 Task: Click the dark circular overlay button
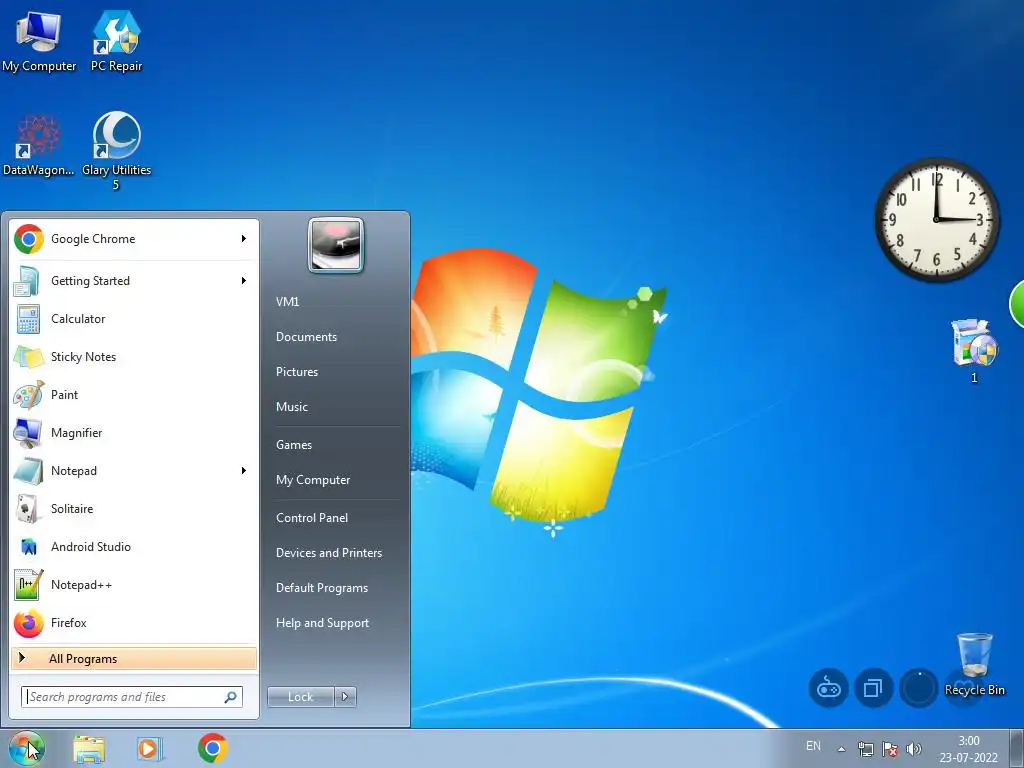point(918,688)
